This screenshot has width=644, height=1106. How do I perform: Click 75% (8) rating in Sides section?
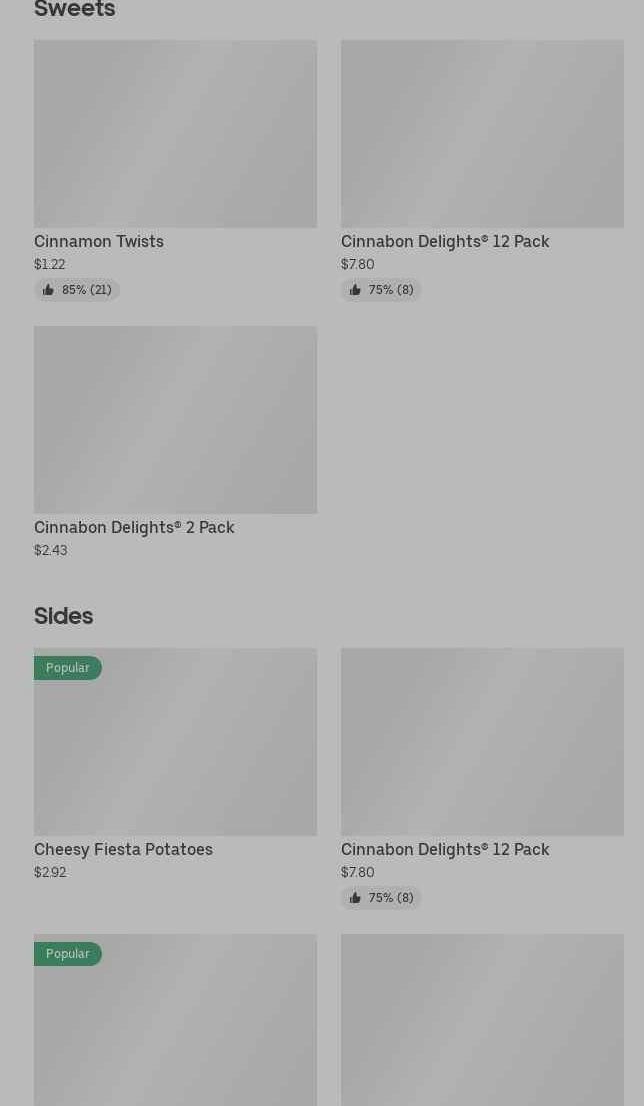[x=391, y=898]
